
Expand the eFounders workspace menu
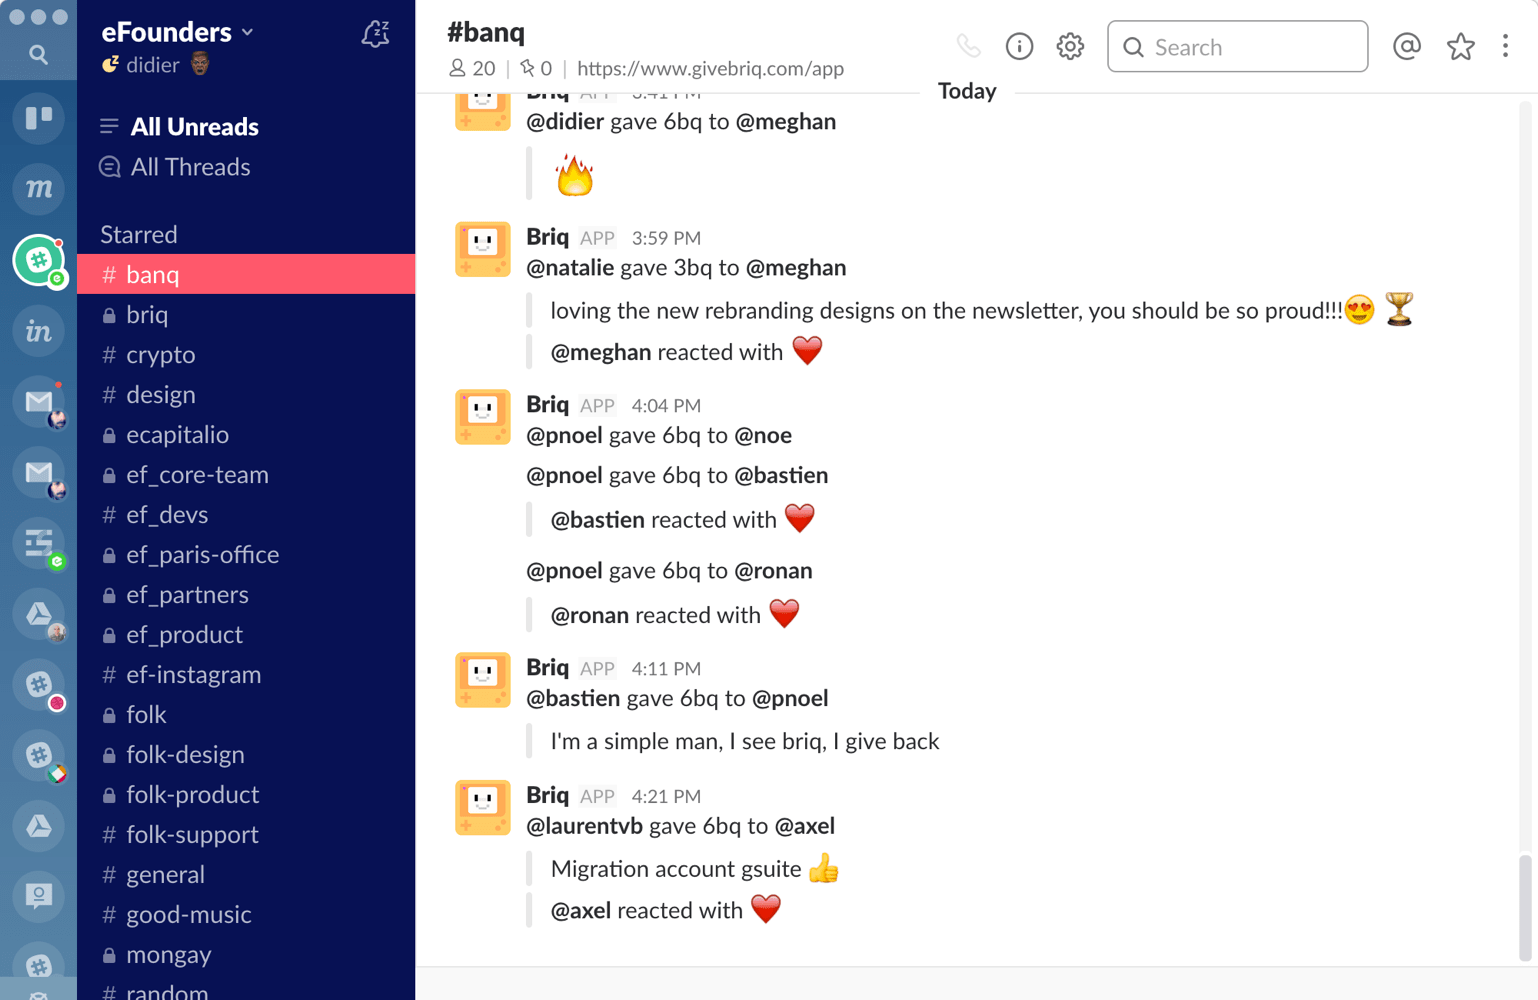tap(177, 32)
